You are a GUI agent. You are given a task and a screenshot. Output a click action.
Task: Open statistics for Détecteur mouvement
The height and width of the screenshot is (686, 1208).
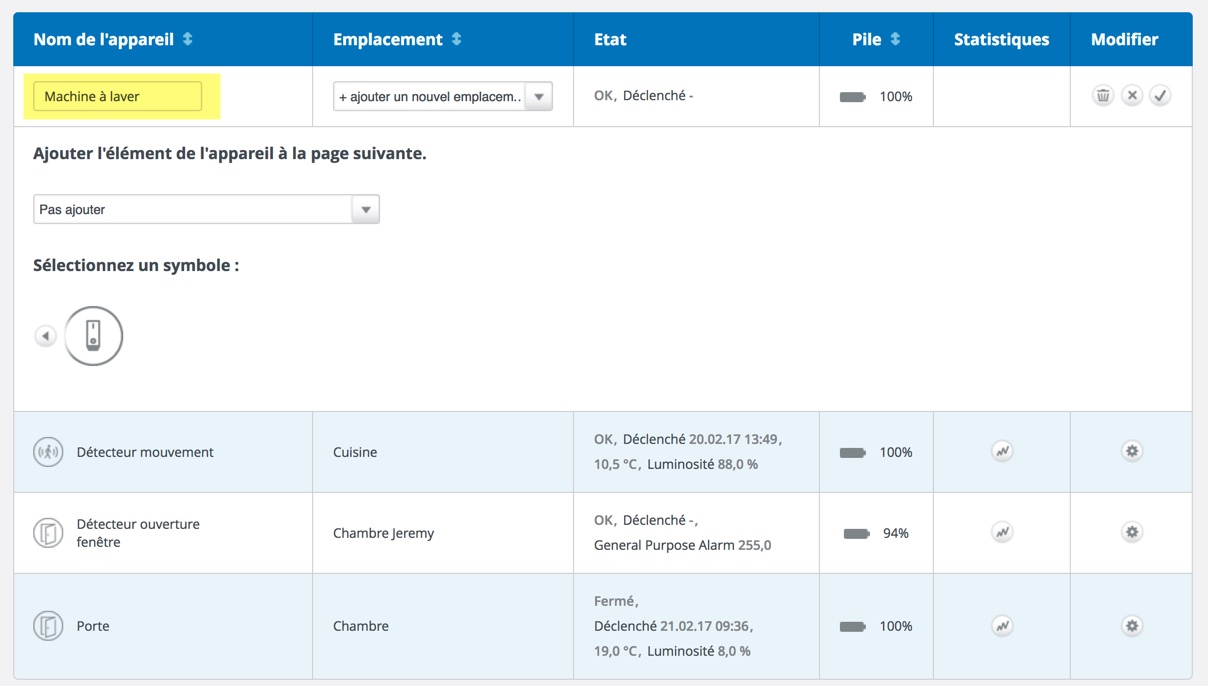1002,452
